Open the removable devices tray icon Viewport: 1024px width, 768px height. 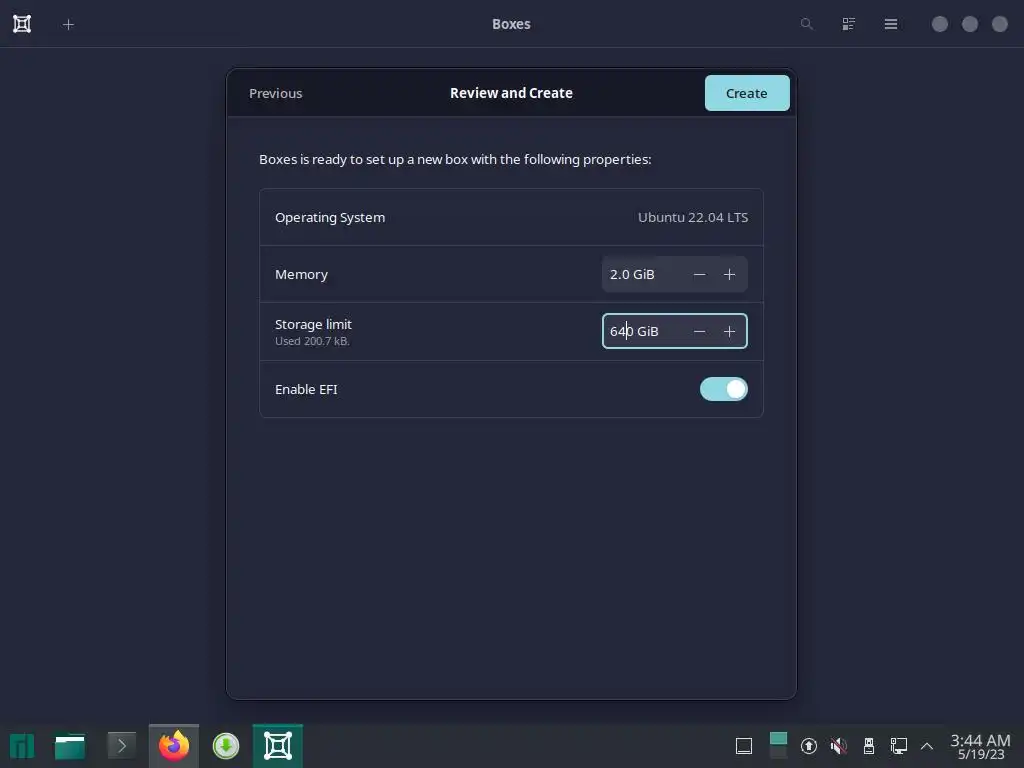[x=869, y=746]
